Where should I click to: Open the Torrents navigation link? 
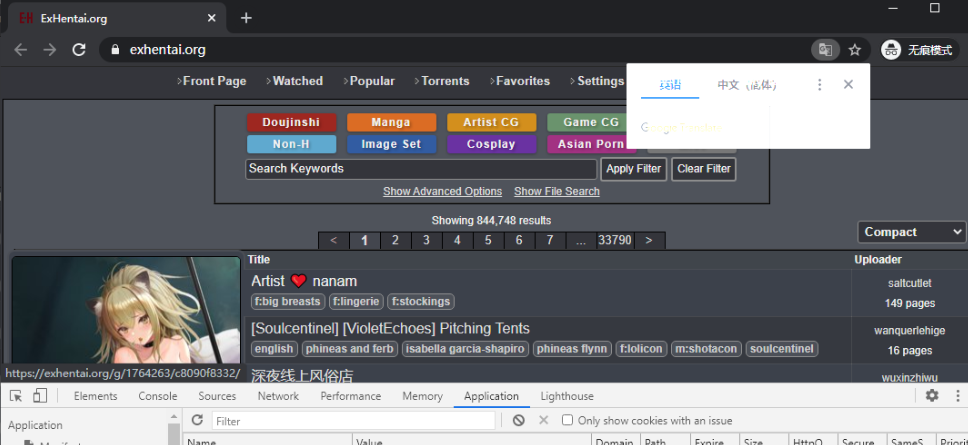click(442, 81)
